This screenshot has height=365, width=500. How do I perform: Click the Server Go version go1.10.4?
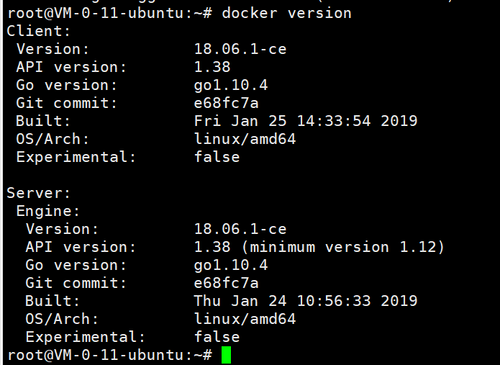pos(231,266)
